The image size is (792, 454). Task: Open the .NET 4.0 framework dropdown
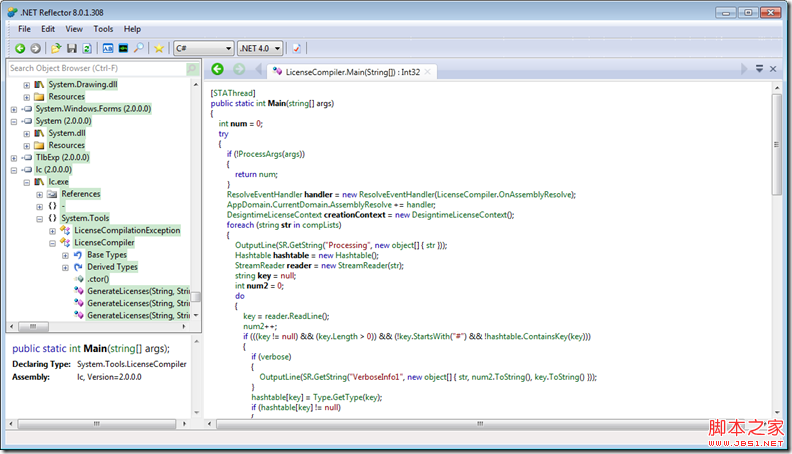click(x=260, y=48)
